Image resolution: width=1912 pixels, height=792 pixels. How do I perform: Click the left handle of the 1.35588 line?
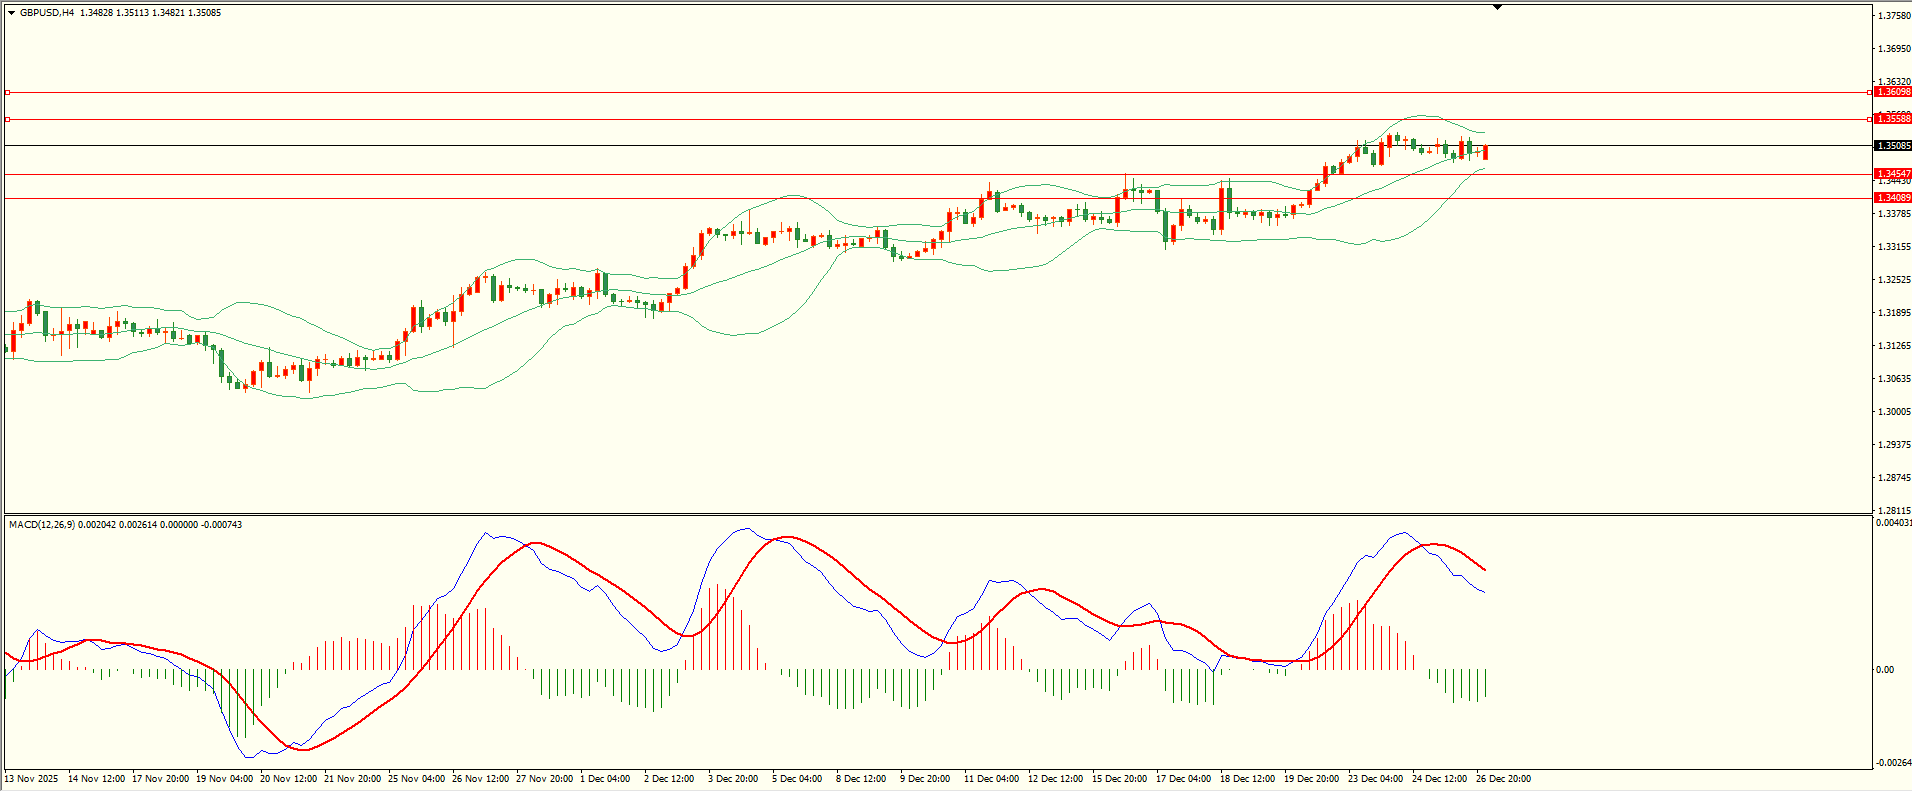click(8, 119)
